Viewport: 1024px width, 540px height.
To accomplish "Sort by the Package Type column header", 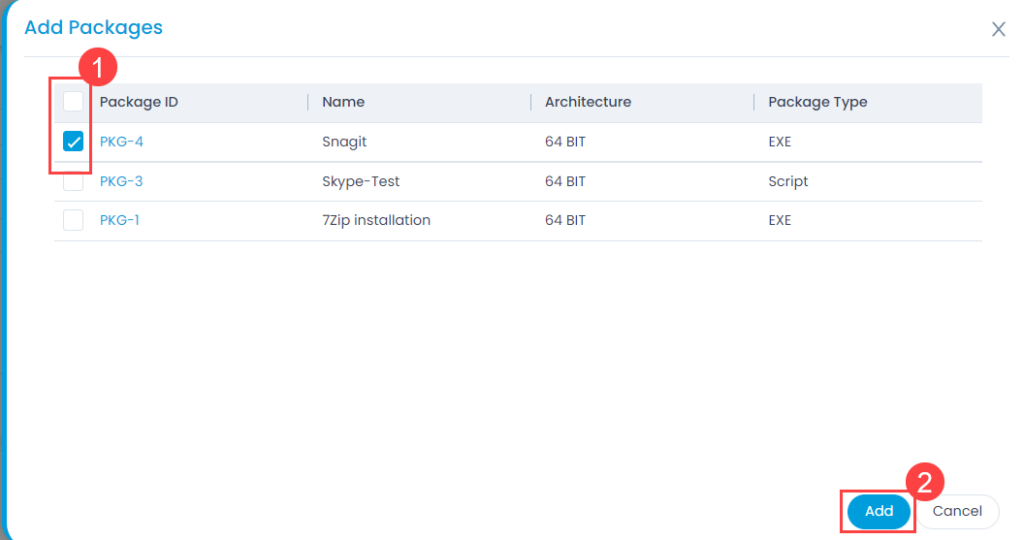I will [x=818, y=102].
